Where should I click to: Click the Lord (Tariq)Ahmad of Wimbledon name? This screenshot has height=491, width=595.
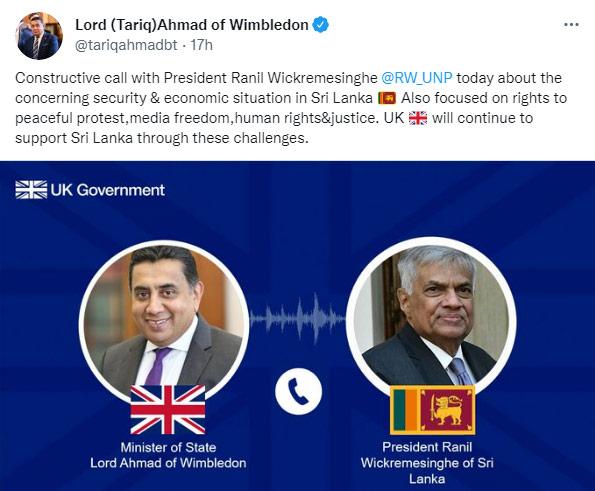tap(192, 25)
